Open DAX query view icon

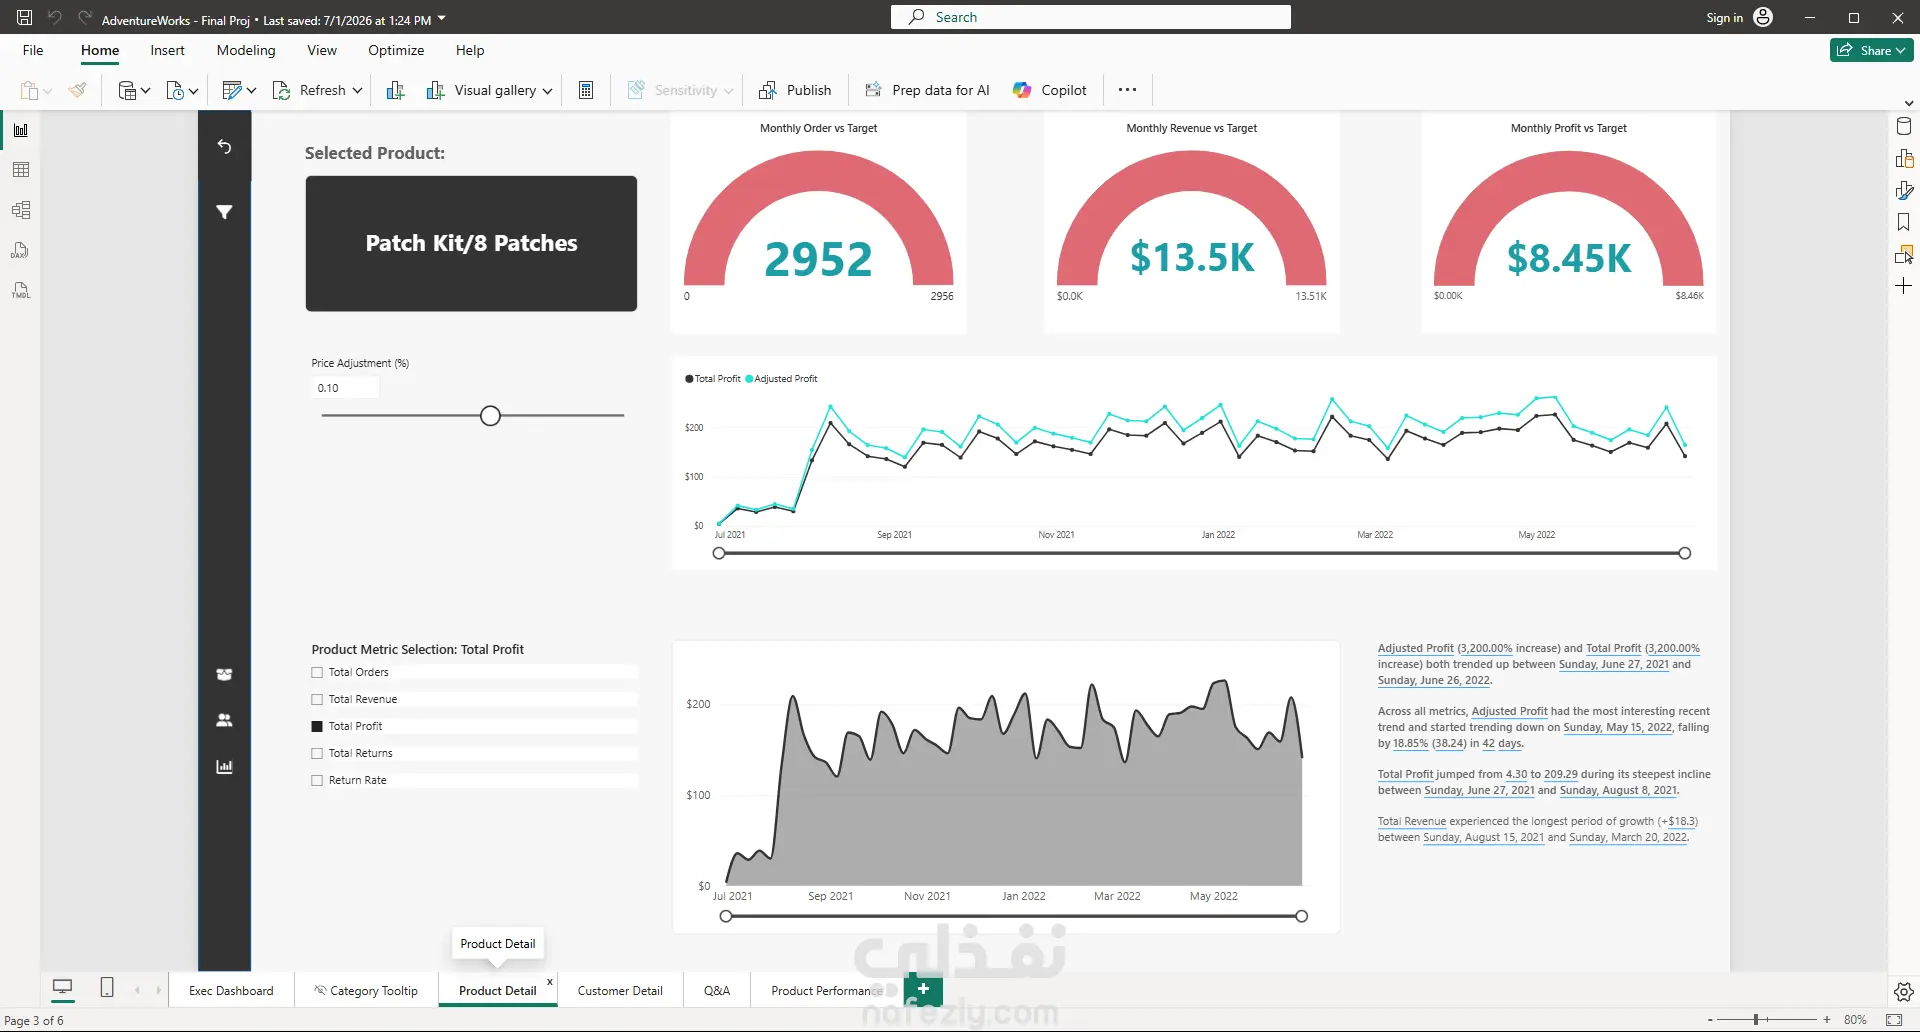(20, 250)
